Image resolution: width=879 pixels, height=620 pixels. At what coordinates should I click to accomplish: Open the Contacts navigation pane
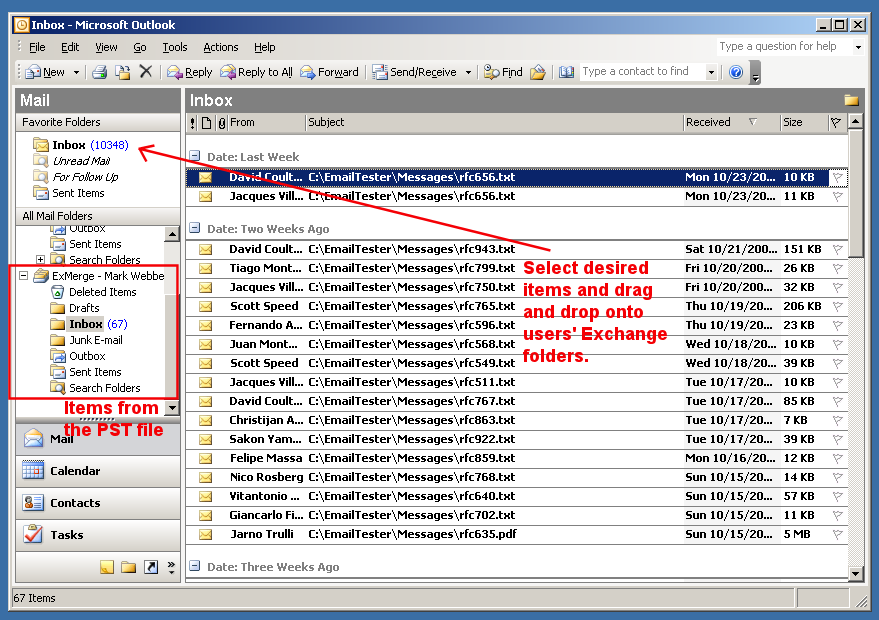[x=98, y=503]
